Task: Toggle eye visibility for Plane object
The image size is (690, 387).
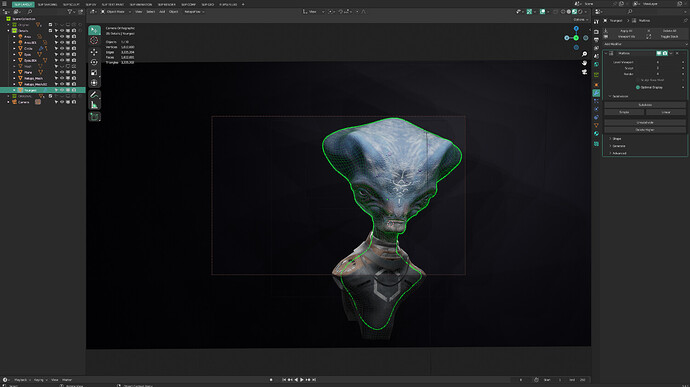Action: pos(62,72)
